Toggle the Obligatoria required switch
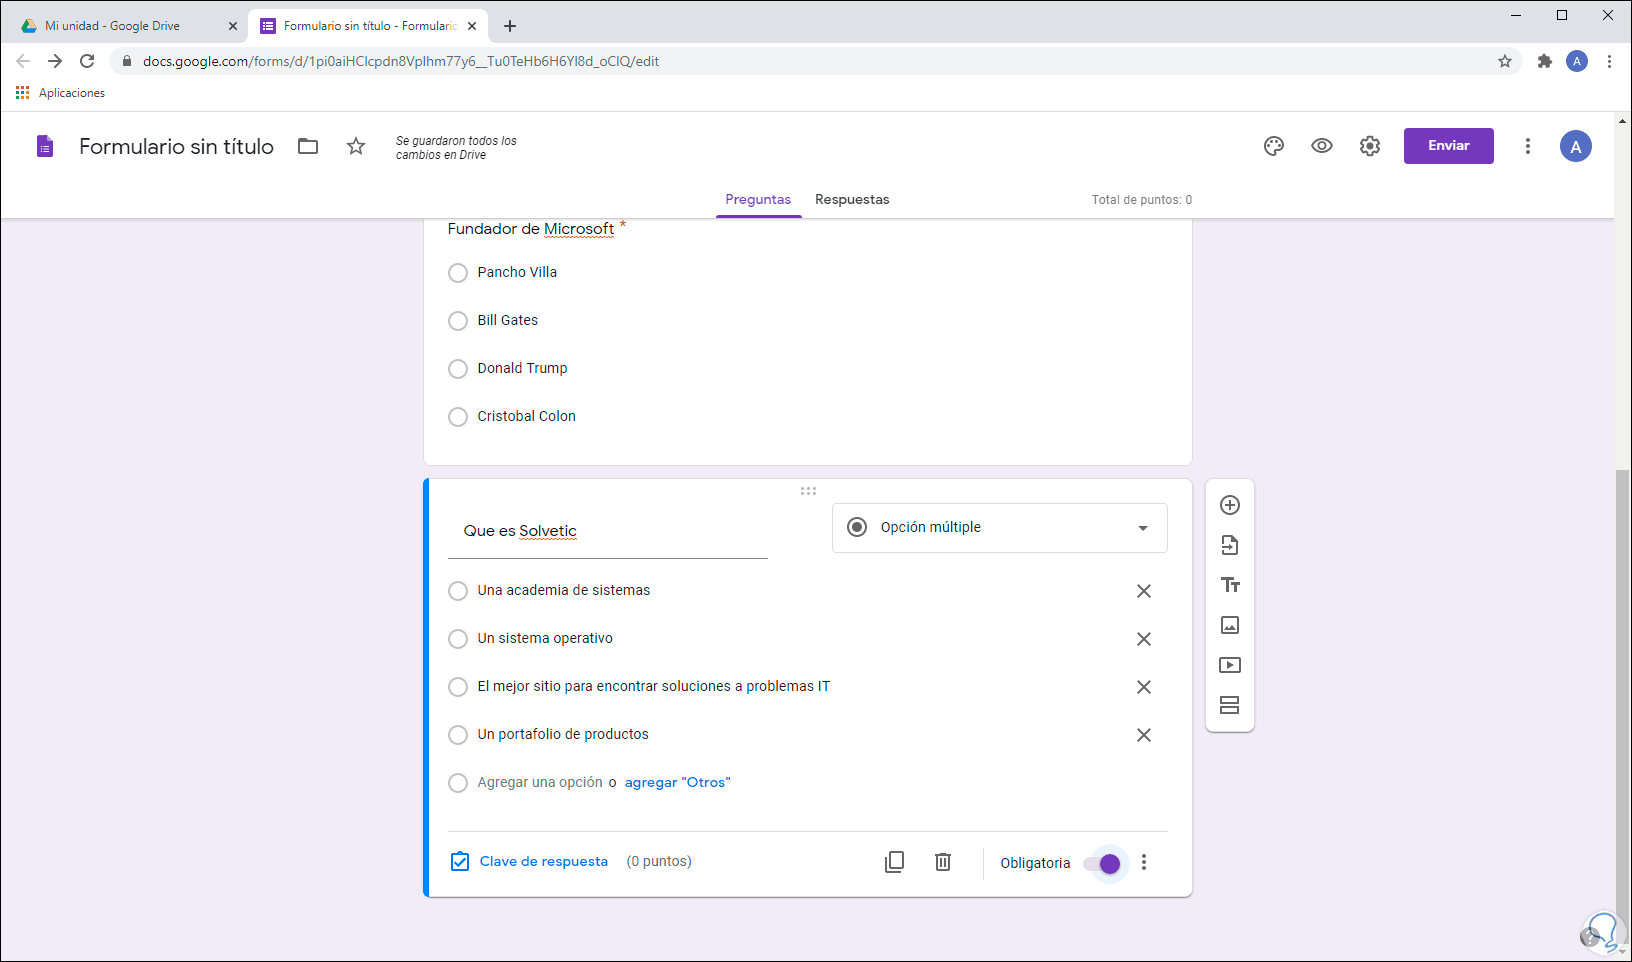The image size is (1632, 962). [x=1103, y=863]
